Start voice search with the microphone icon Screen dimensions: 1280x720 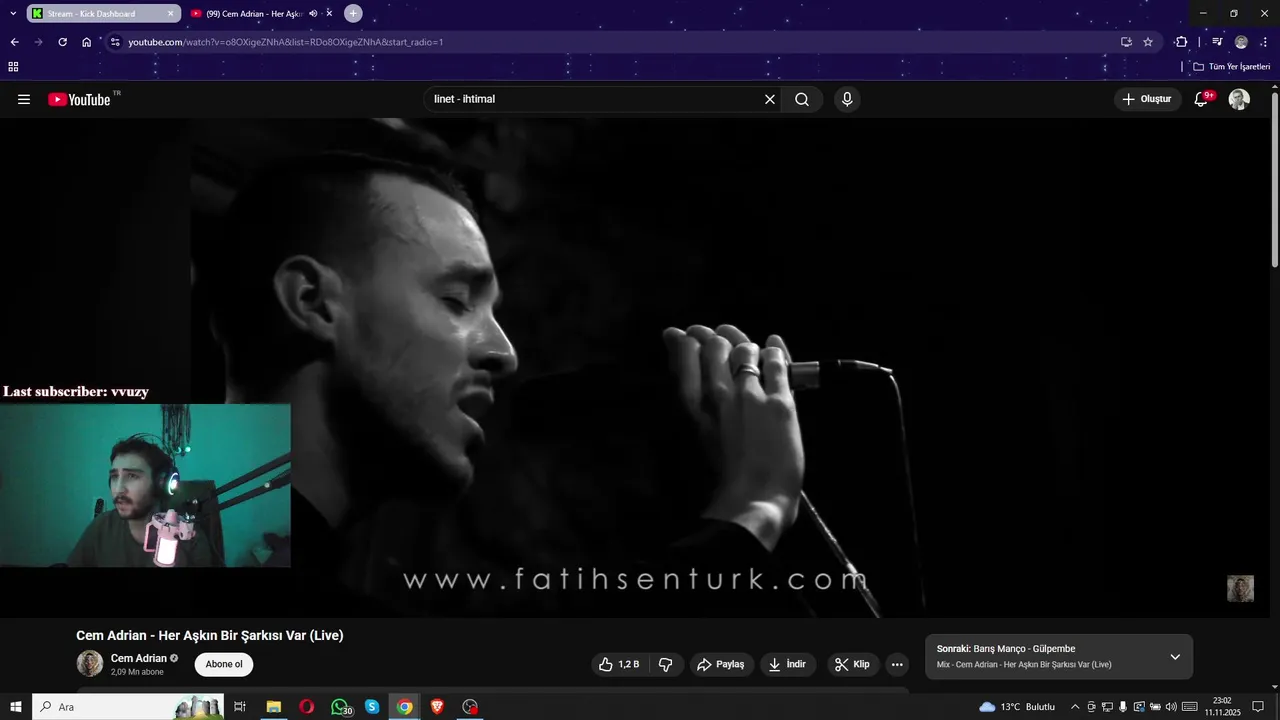(x=847, y=99)
